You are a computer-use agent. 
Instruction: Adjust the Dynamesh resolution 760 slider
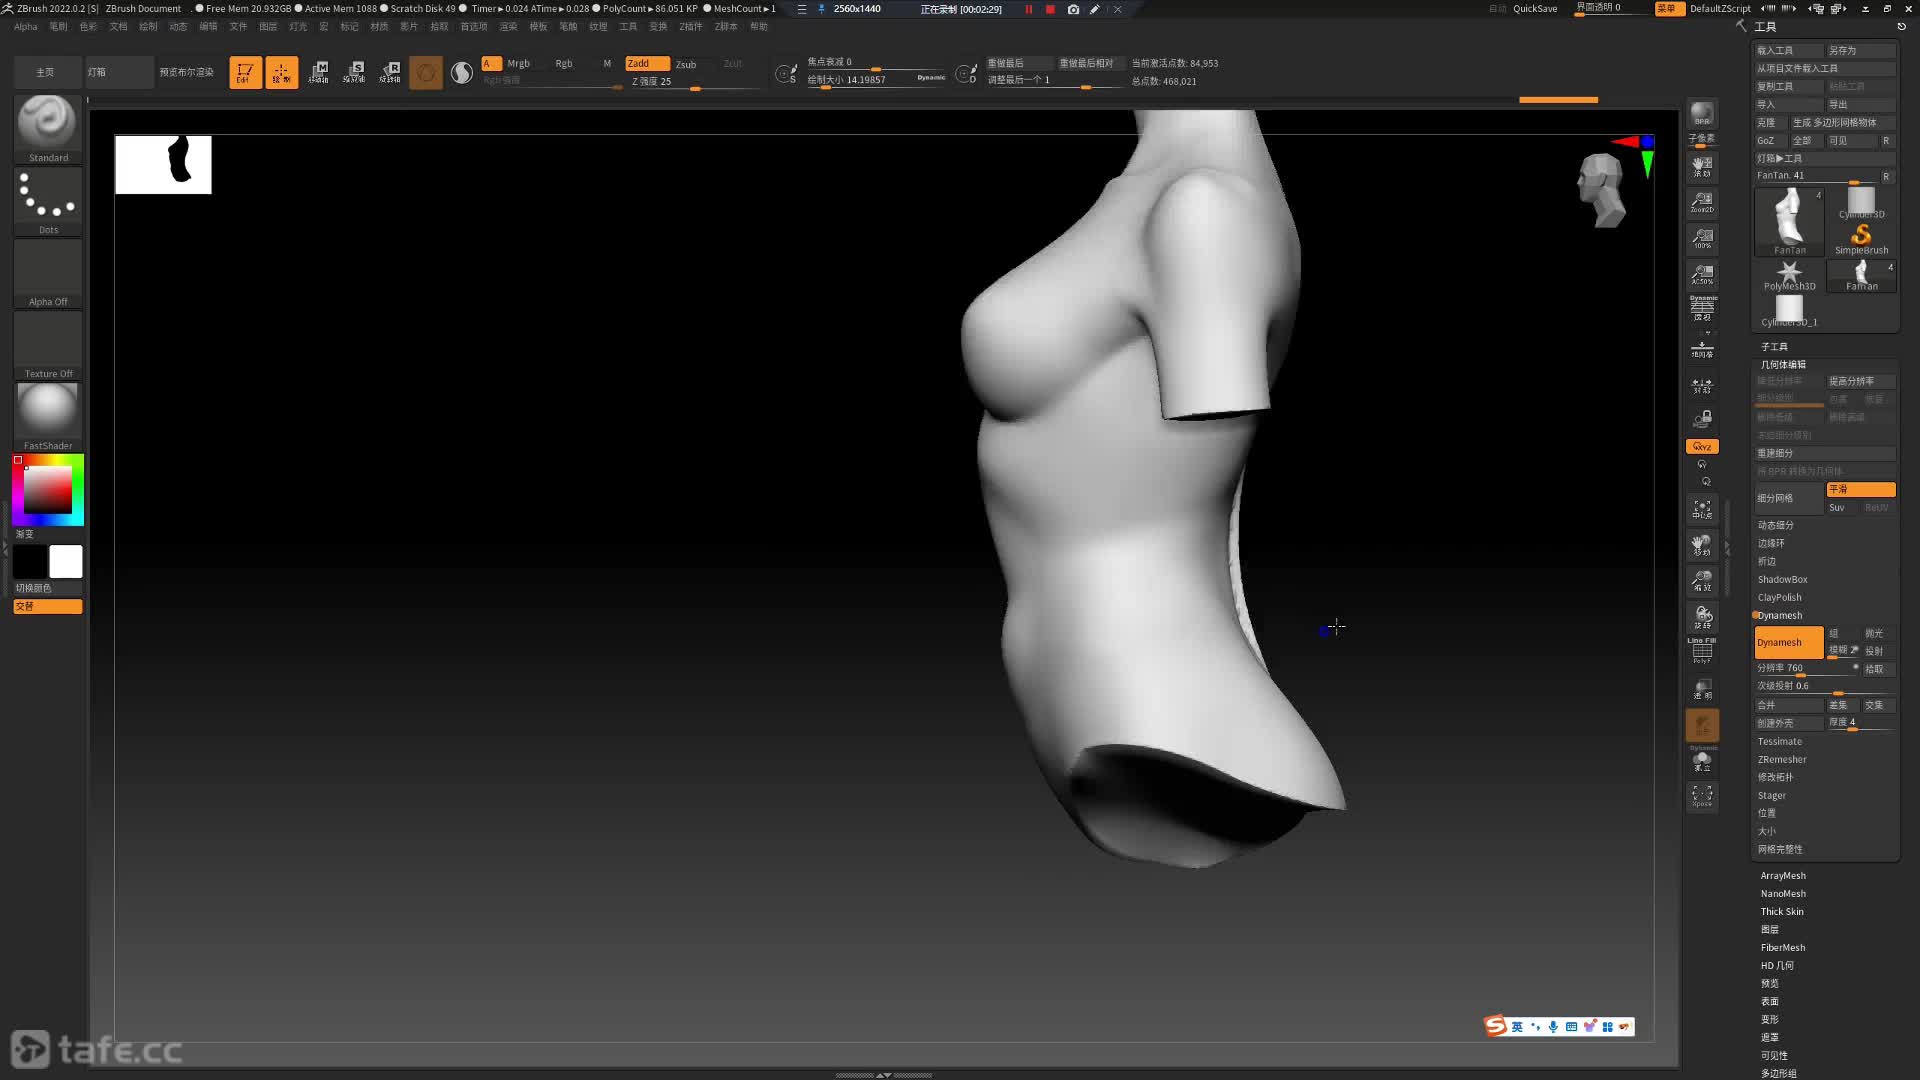(x=1808, y=668)
